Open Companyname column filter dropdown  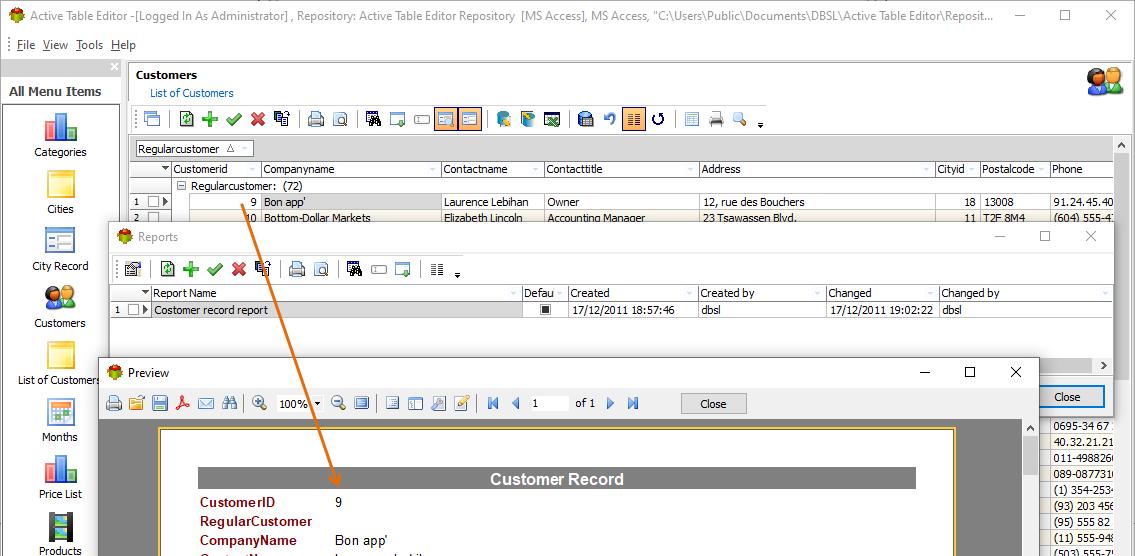(x=433, y=169)
